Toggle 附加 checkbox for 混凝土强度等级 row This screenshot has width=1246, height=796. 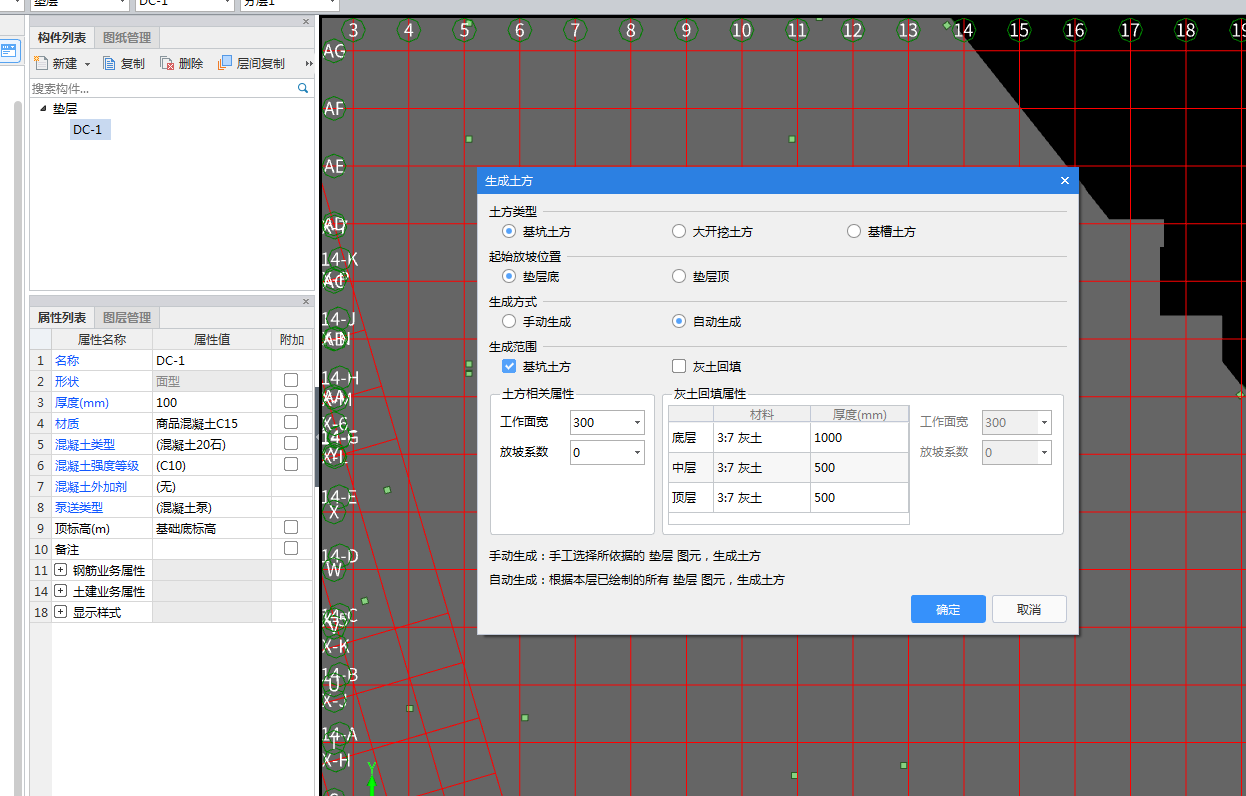(291, 464)
